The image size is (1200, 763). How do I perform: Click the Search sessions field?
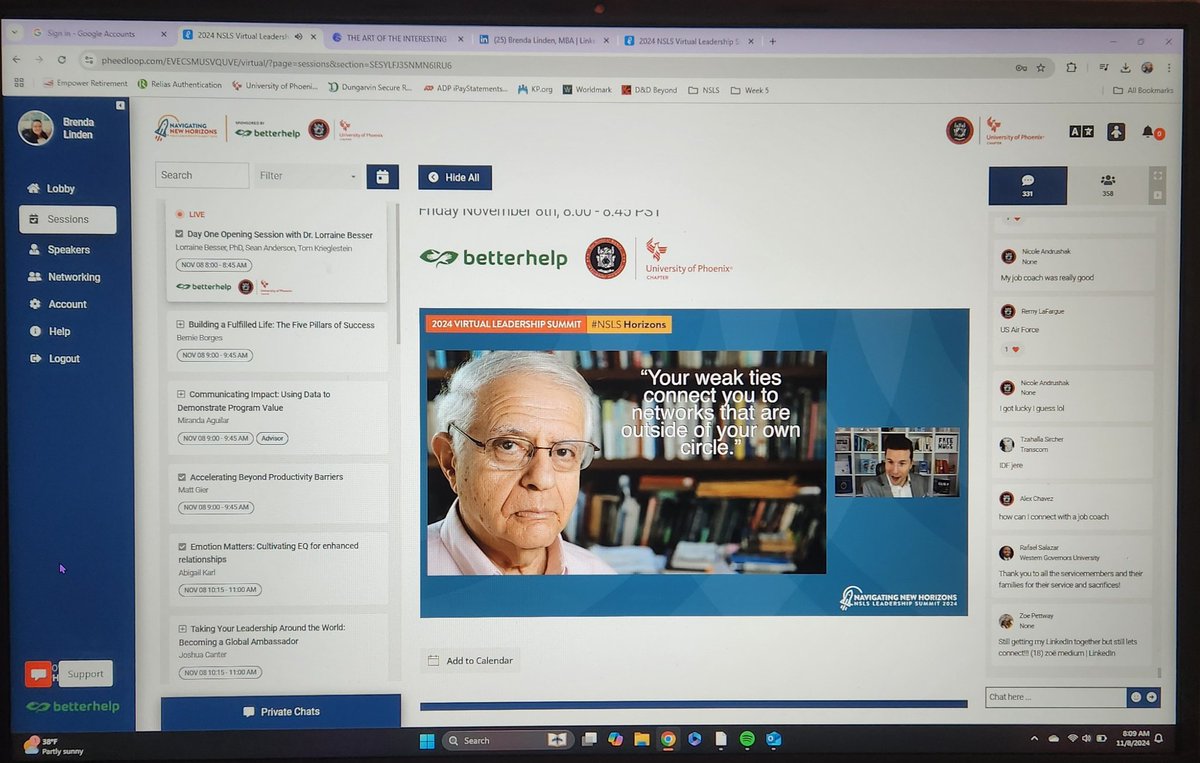(x=202, y=175)
